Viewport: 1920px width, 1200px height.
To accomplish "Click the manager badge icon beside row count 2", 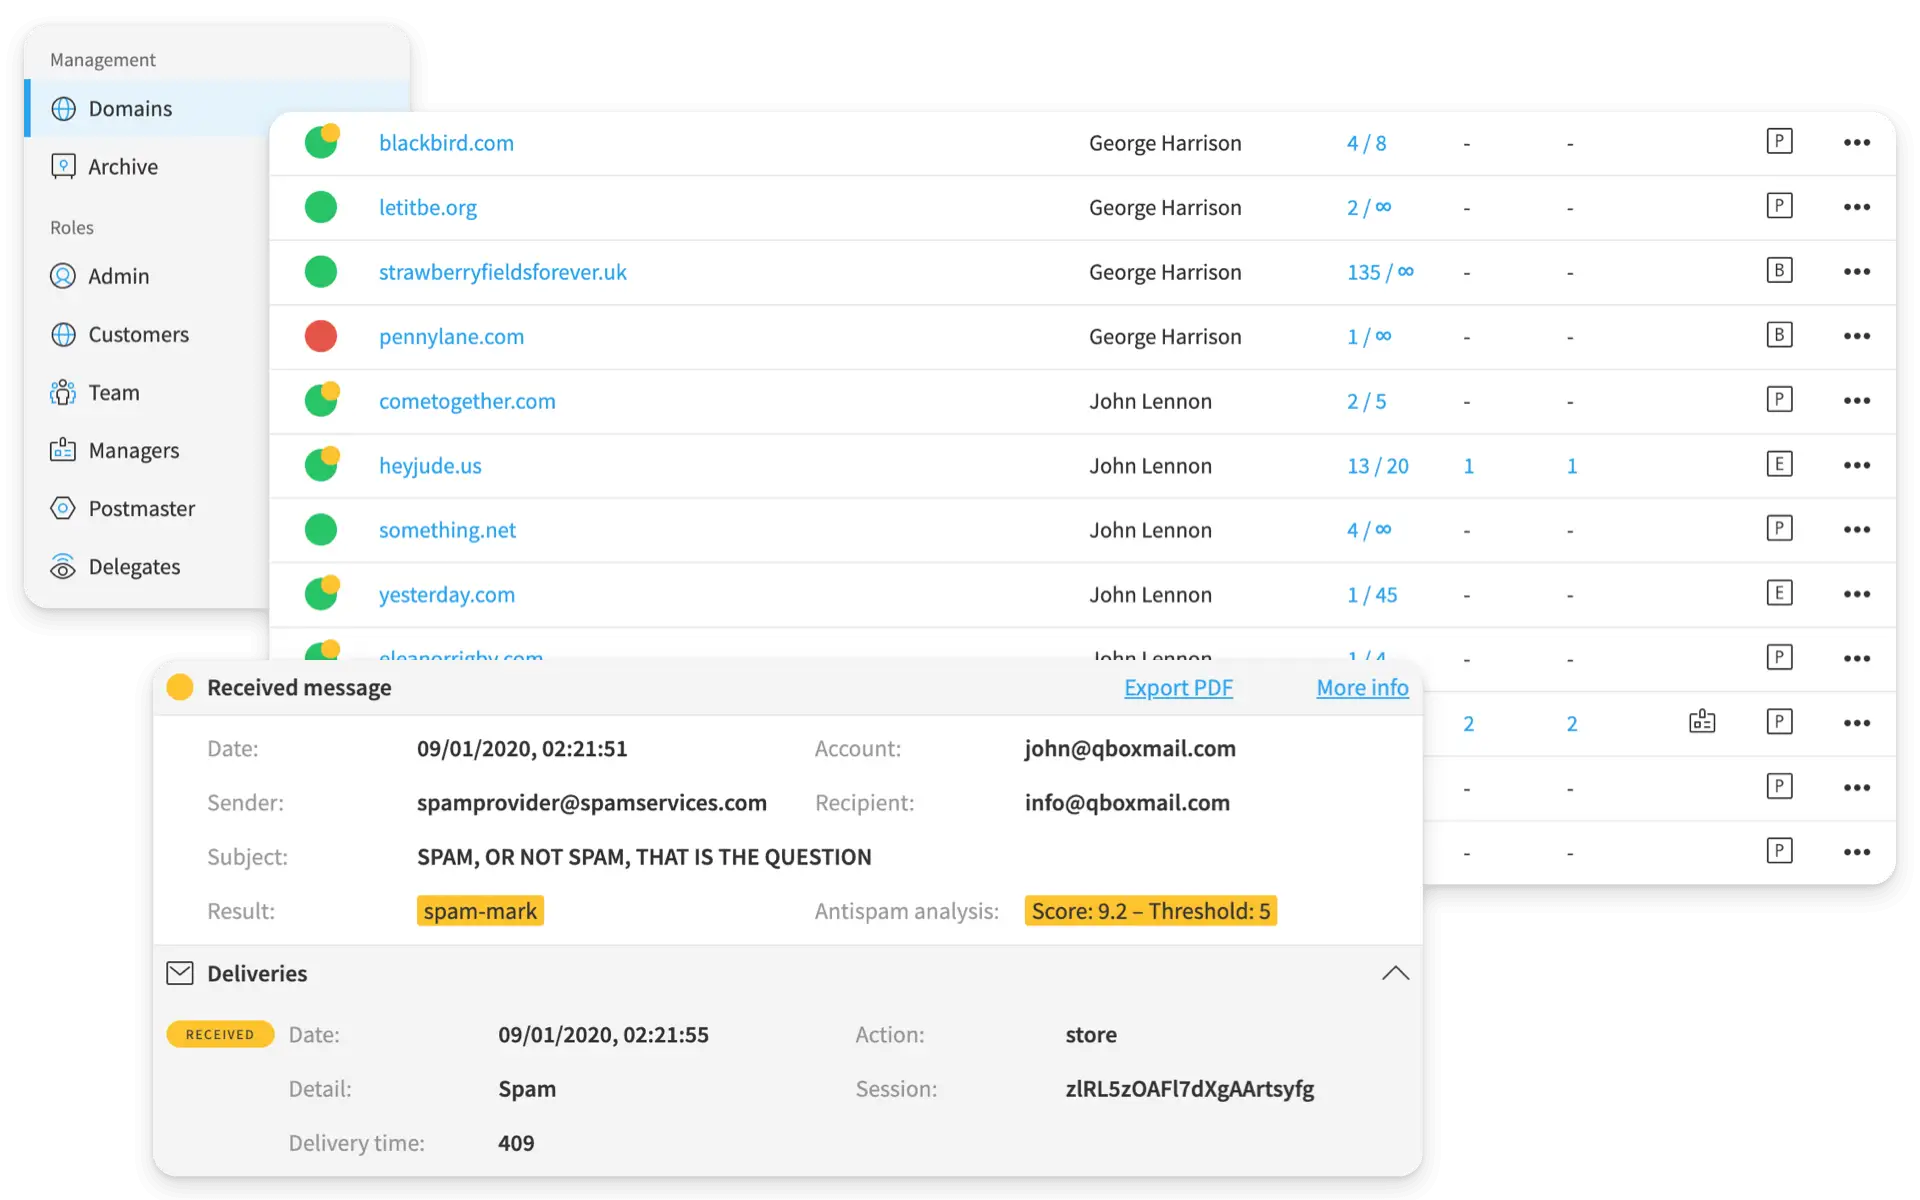I will coord(1701,722).
